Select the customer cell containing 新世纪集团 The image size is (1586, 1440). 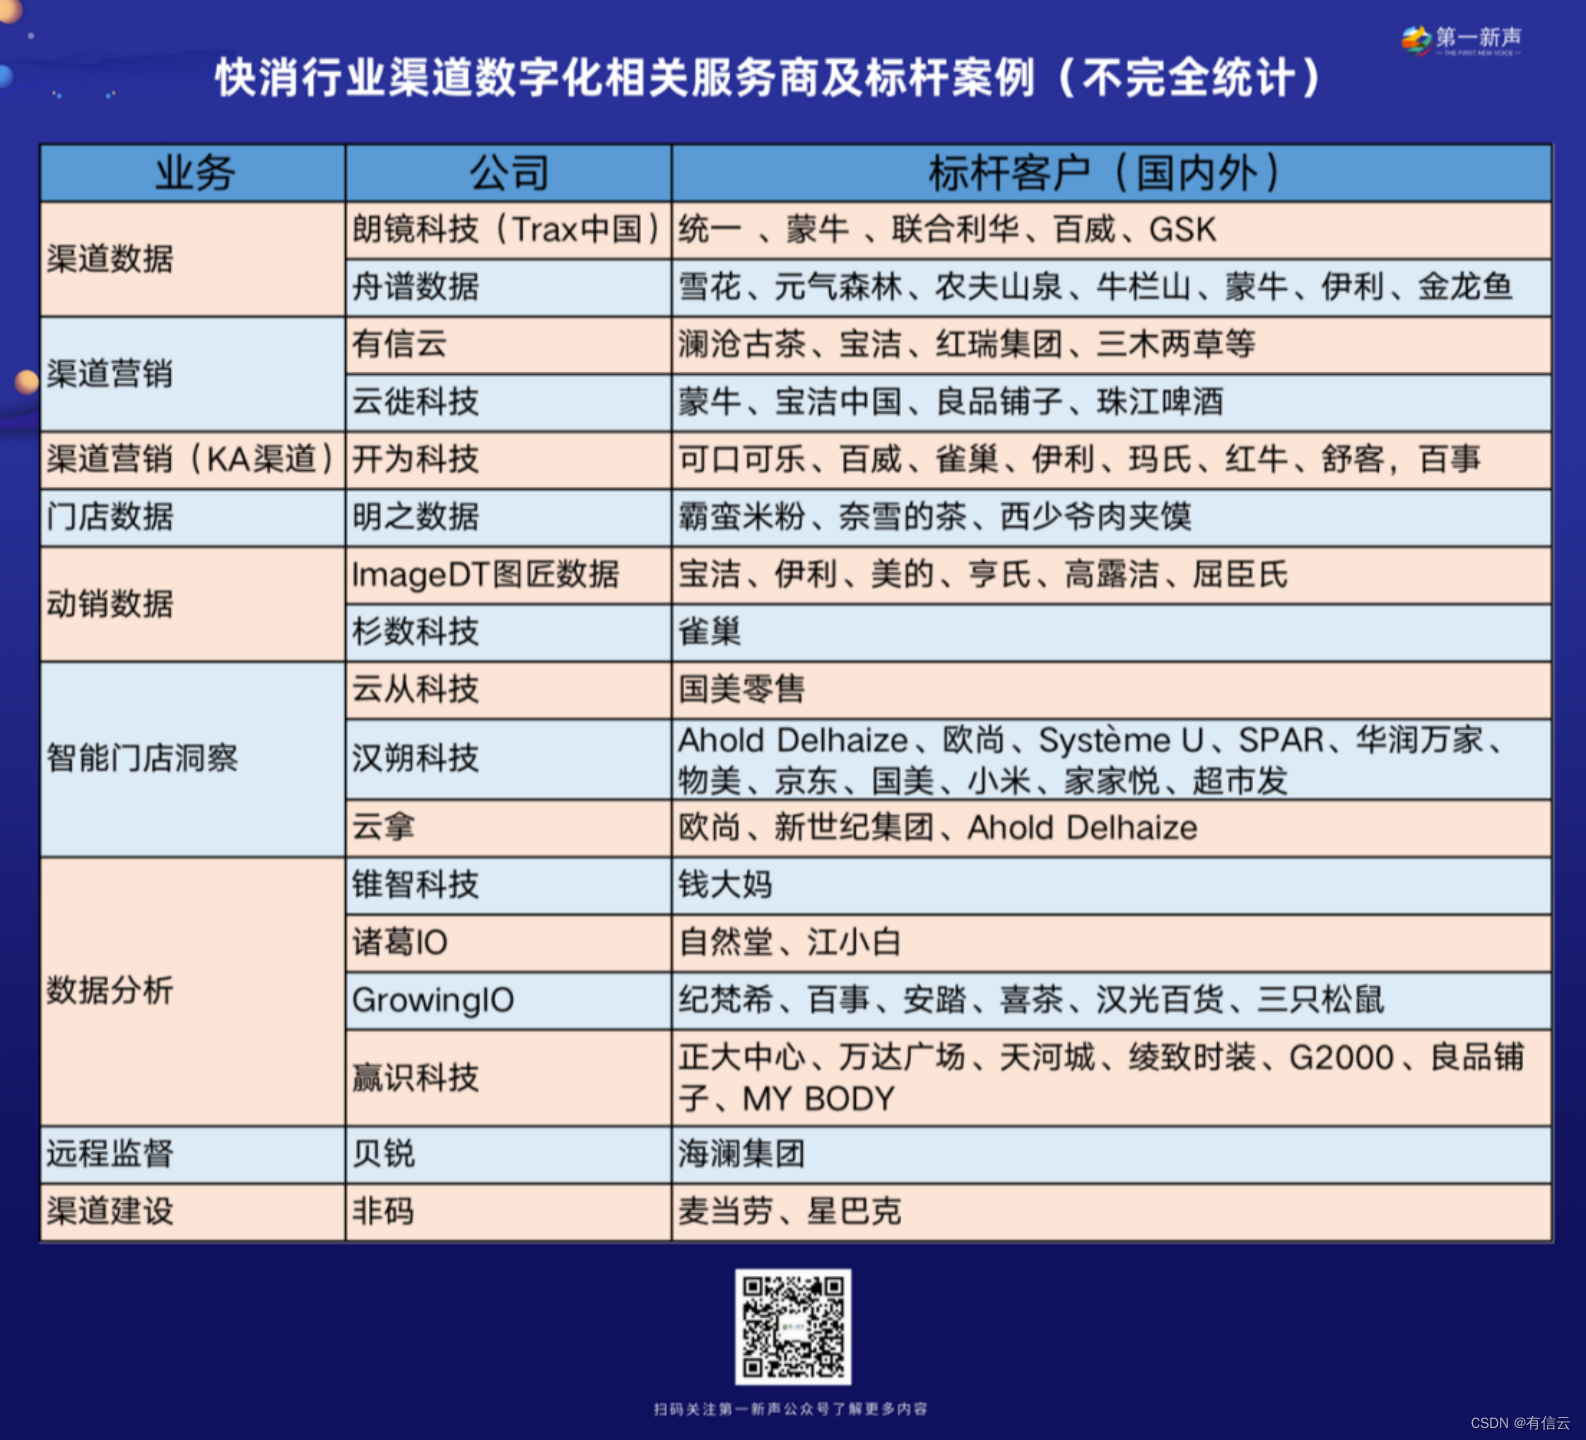pos(1112,828)
